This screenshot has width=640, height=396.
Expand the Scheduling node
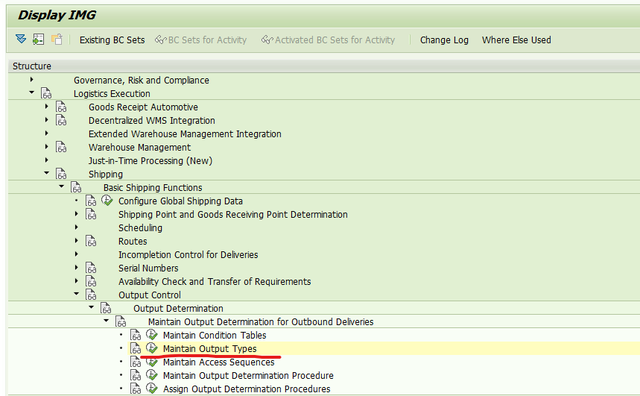pyautogui.click(x=76, y=227)
